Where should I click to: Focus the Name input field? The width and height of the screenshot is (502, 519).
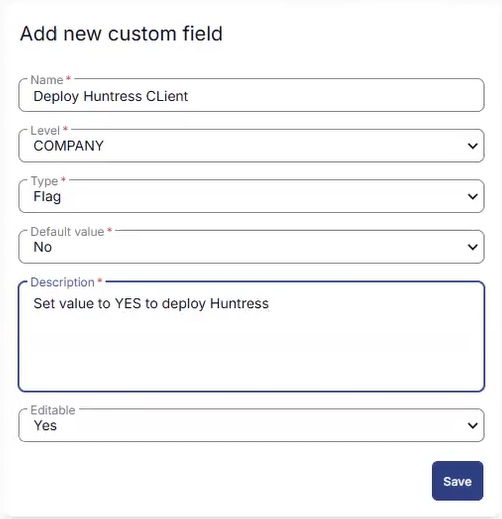(x=251, y=95)
